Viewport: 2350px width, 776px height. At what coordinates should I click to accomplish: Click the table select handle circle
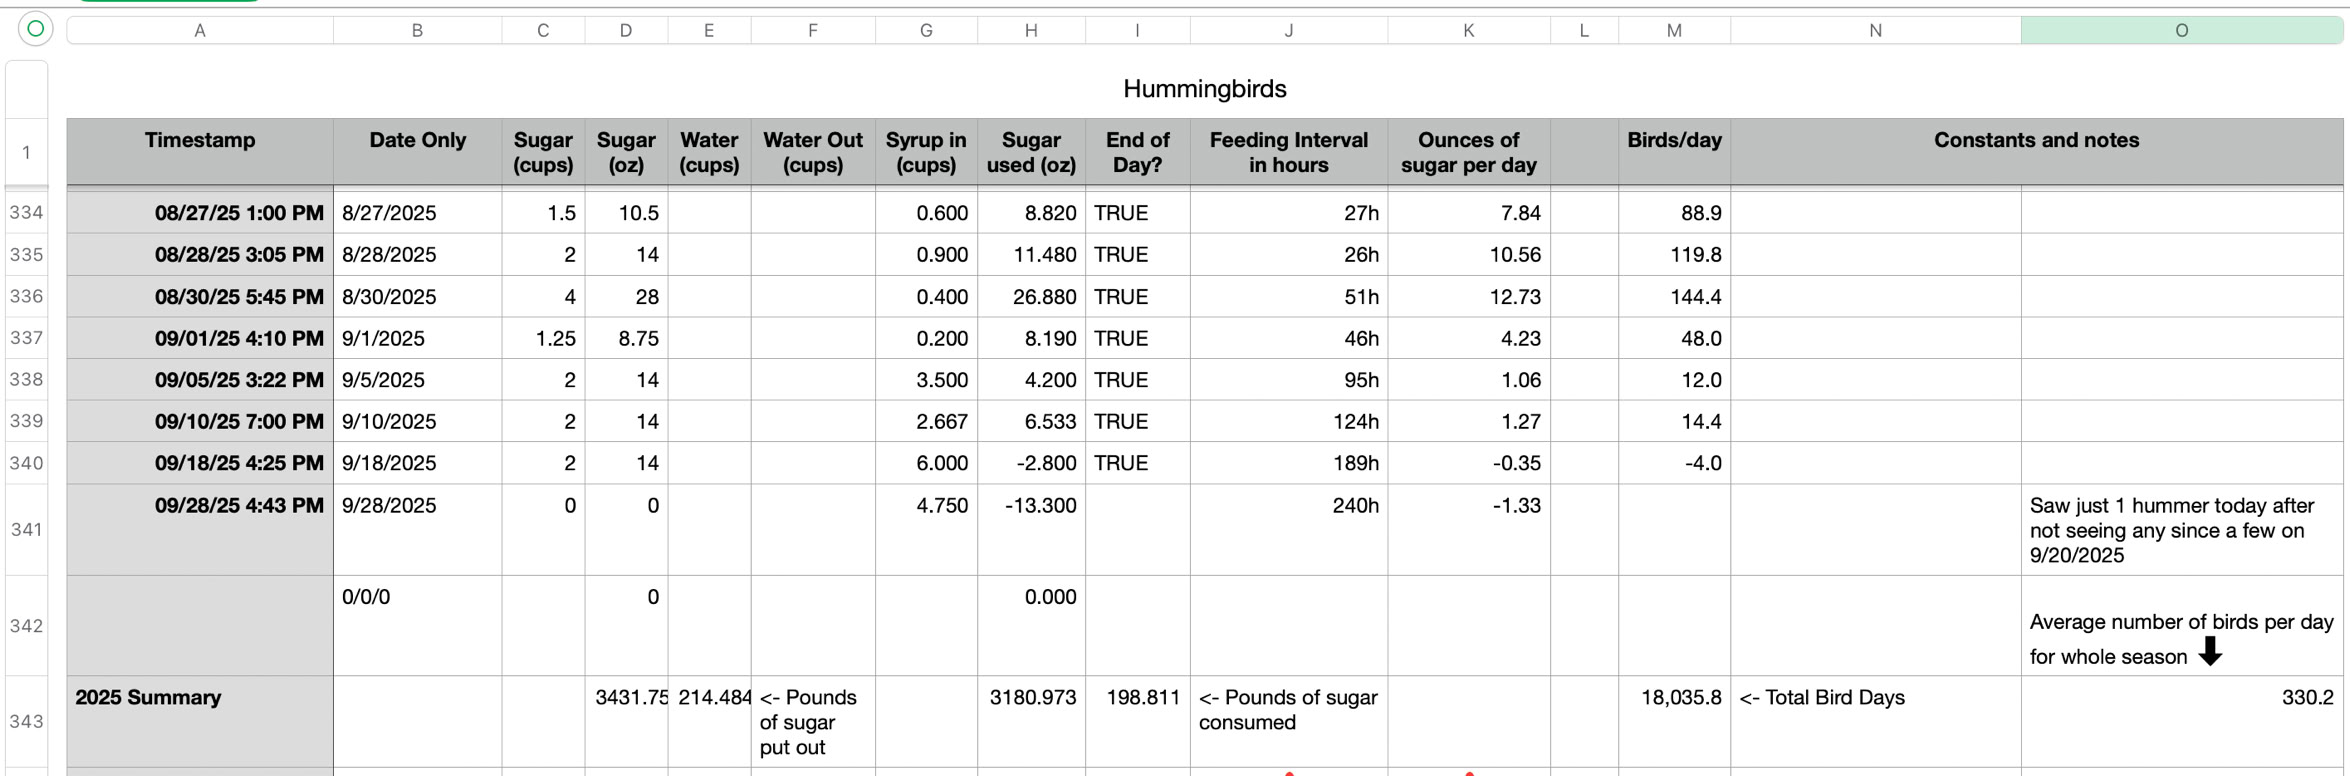click(x=35, y=29)
